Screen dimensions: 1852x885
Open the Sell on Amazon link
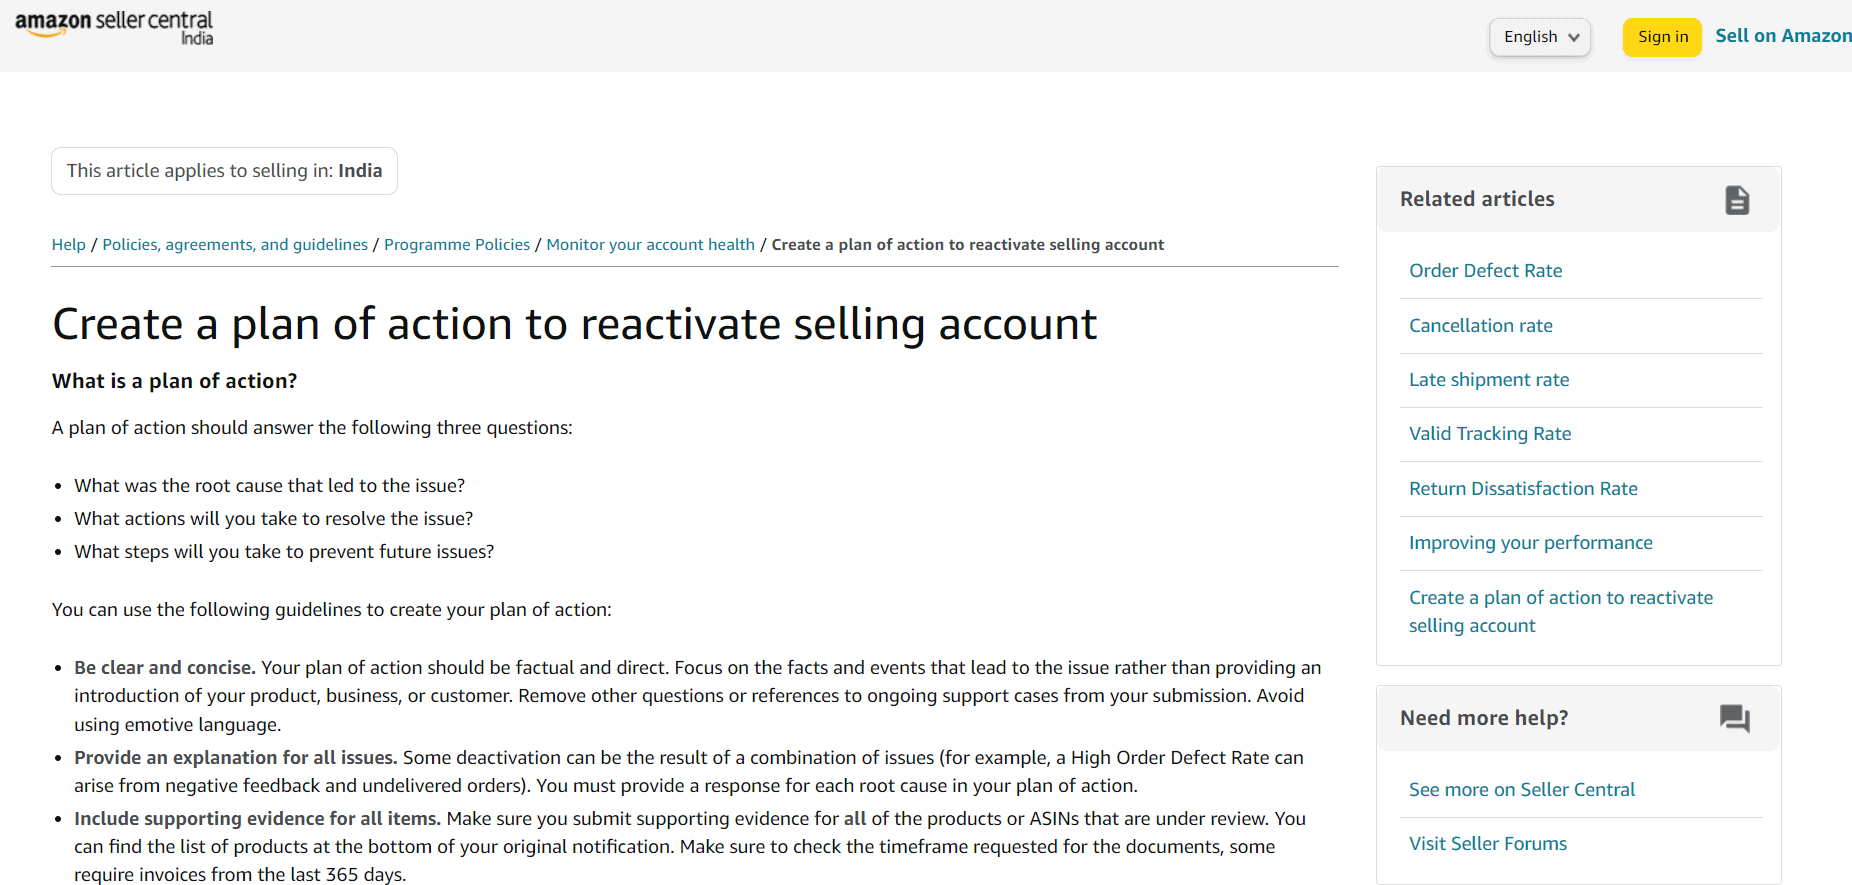1782,36
